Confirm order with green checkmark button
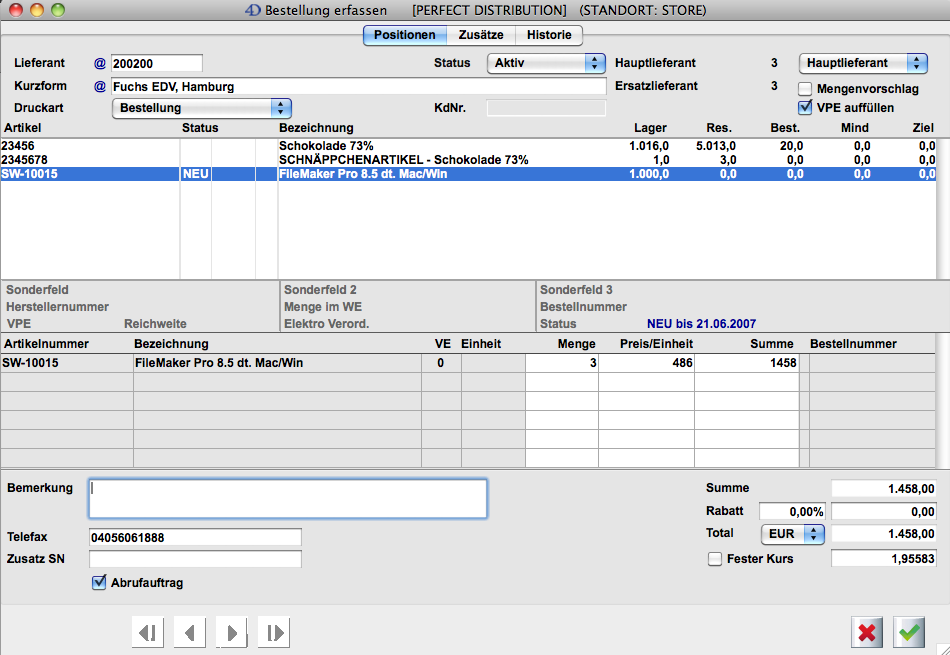This screenshot has width=950, height=655. click(x=910, y=632)
